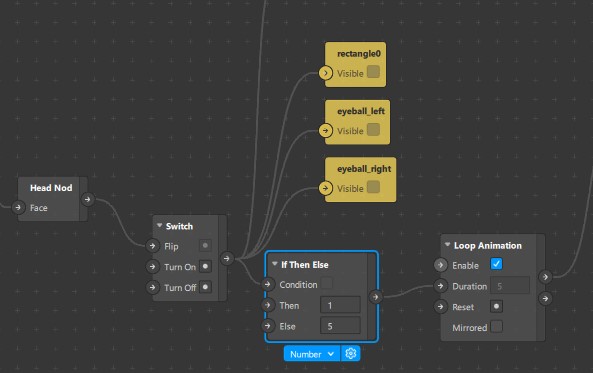Click the Head Nod output port arrow
593x373 pixels.
click(88, 199)
